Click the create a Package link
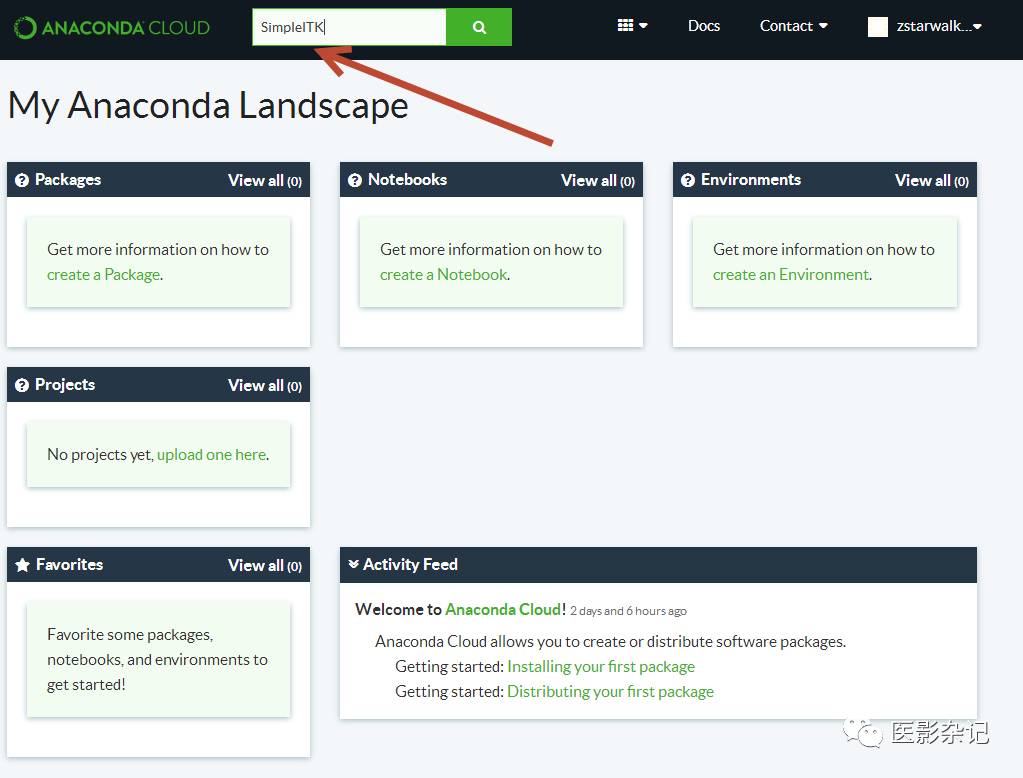The height and width of the screenshot is (778, 1023). 103,275
